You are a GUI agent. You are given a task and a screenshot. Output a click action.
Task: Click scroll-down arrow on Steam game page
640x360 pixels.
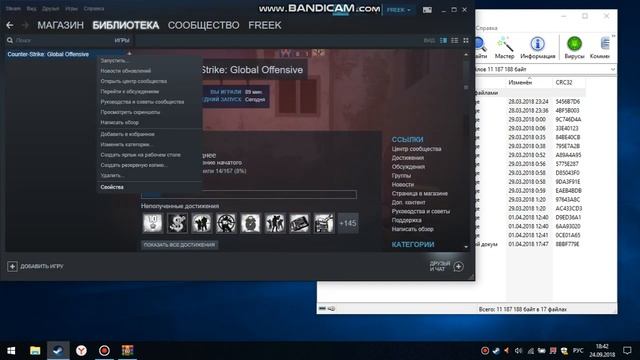[466, 247]
